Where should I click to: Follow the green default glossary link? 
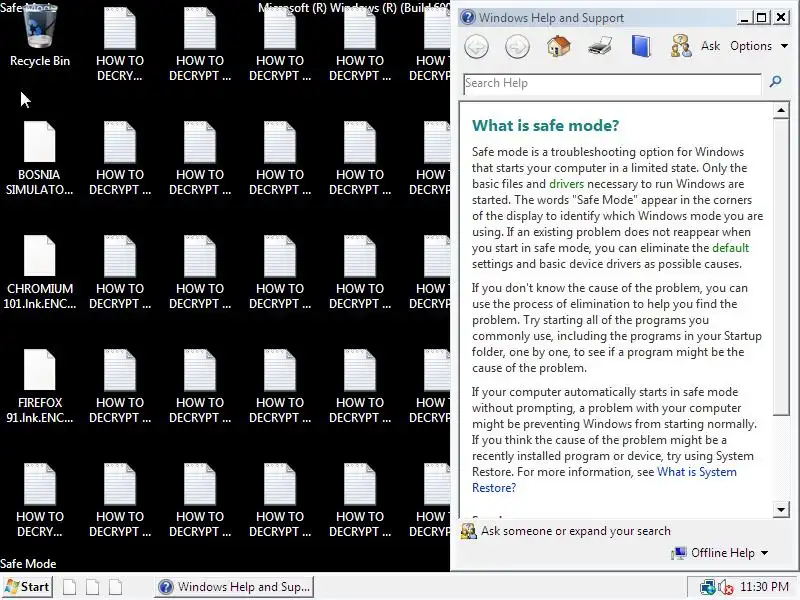(730, 248)
